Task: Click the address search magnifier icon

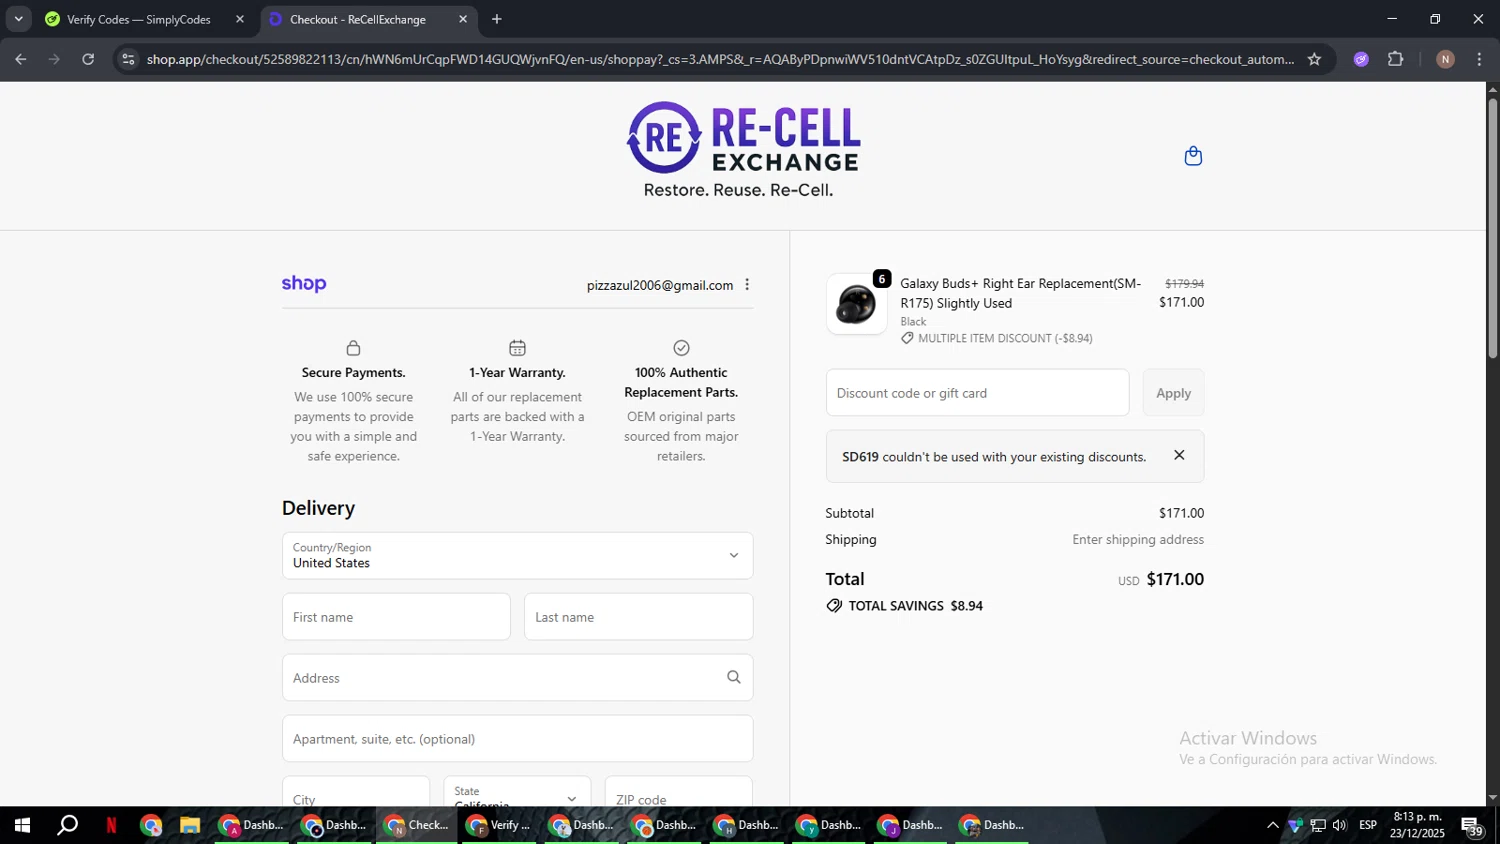Action: [x=733, y=677]
